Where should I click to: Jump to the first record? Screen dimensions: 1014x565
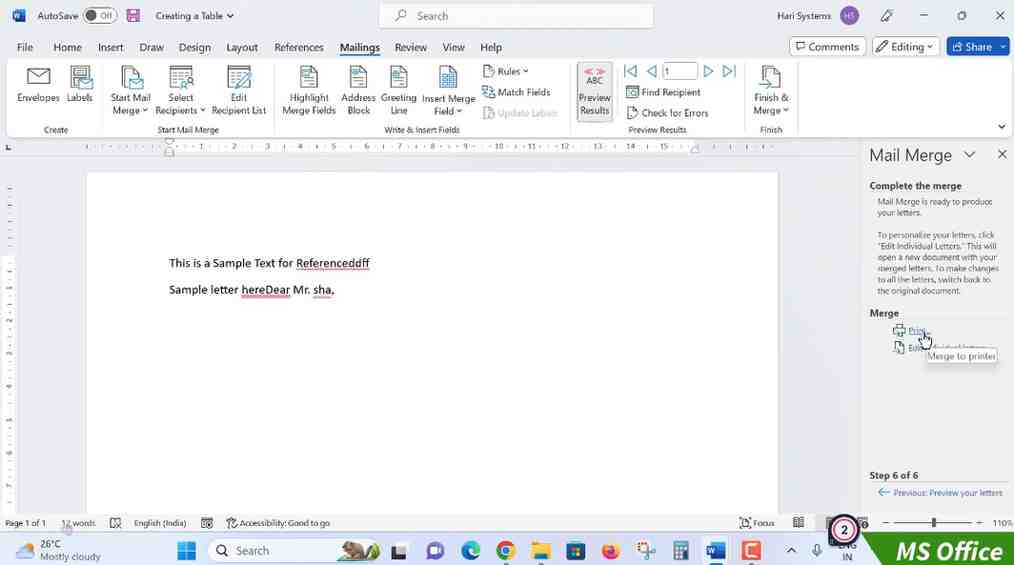pyautogui.click(x=630, y=71)
